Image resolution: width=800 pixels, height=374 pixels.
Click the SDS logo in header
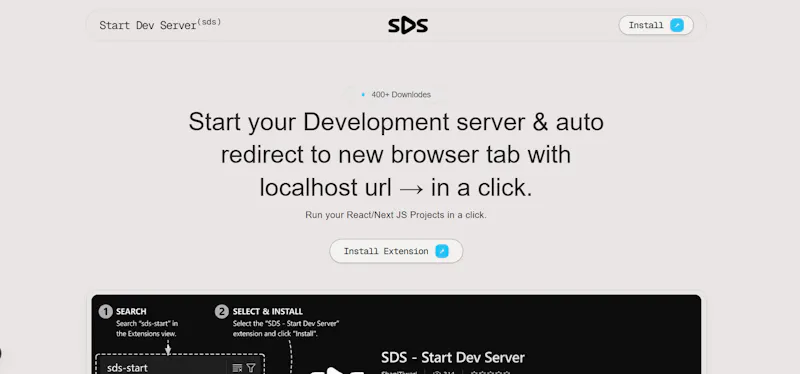pyautogui.click(x=408, y=26)
